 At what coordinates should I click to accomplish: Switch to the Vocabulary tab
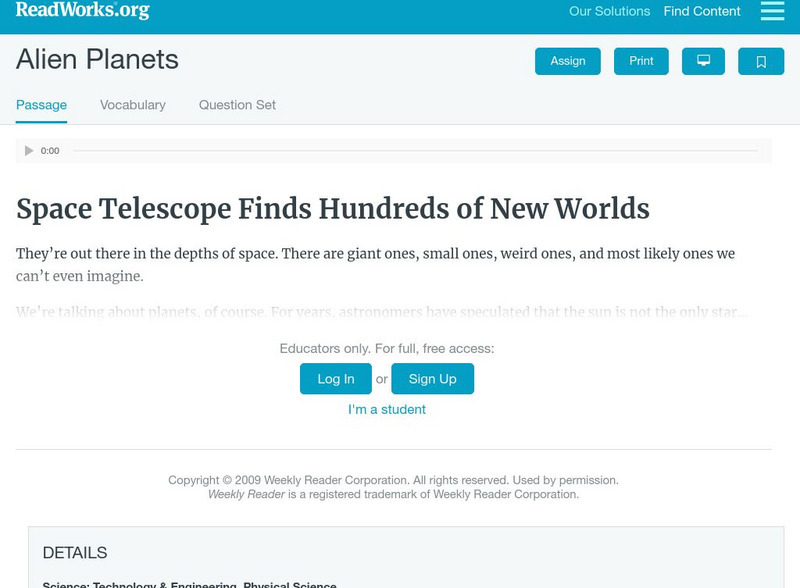[x=133, y=105]
